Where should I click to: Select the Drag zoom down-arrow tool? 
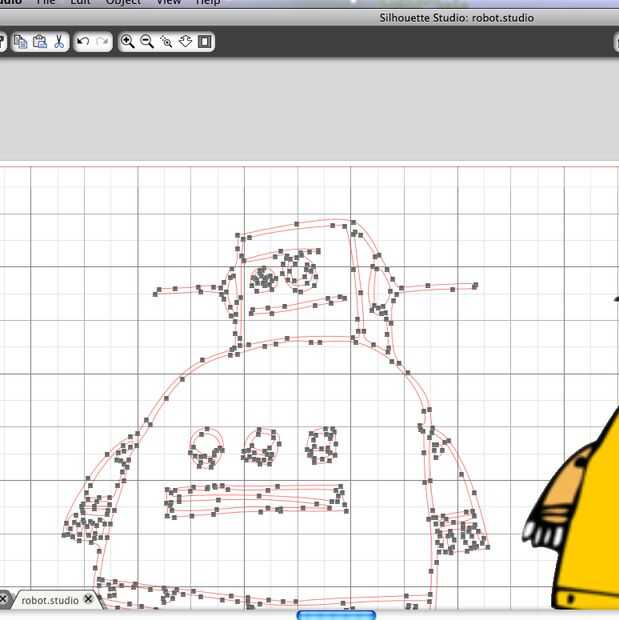click(x=186, y=41)
